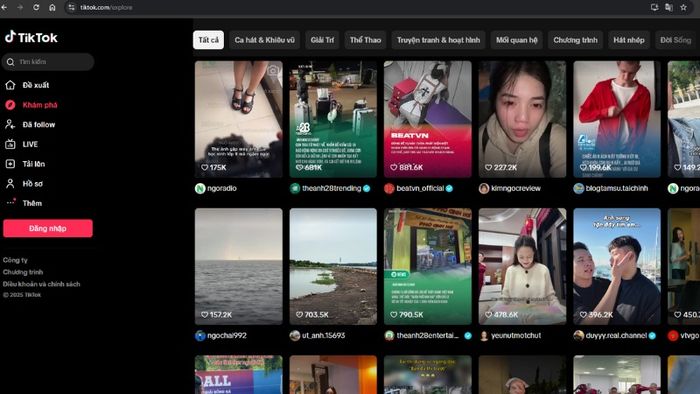The width and height of the screenshot is (700, 394).
Task: Click the install app icon in address bar
Action: tap(654, 7)
